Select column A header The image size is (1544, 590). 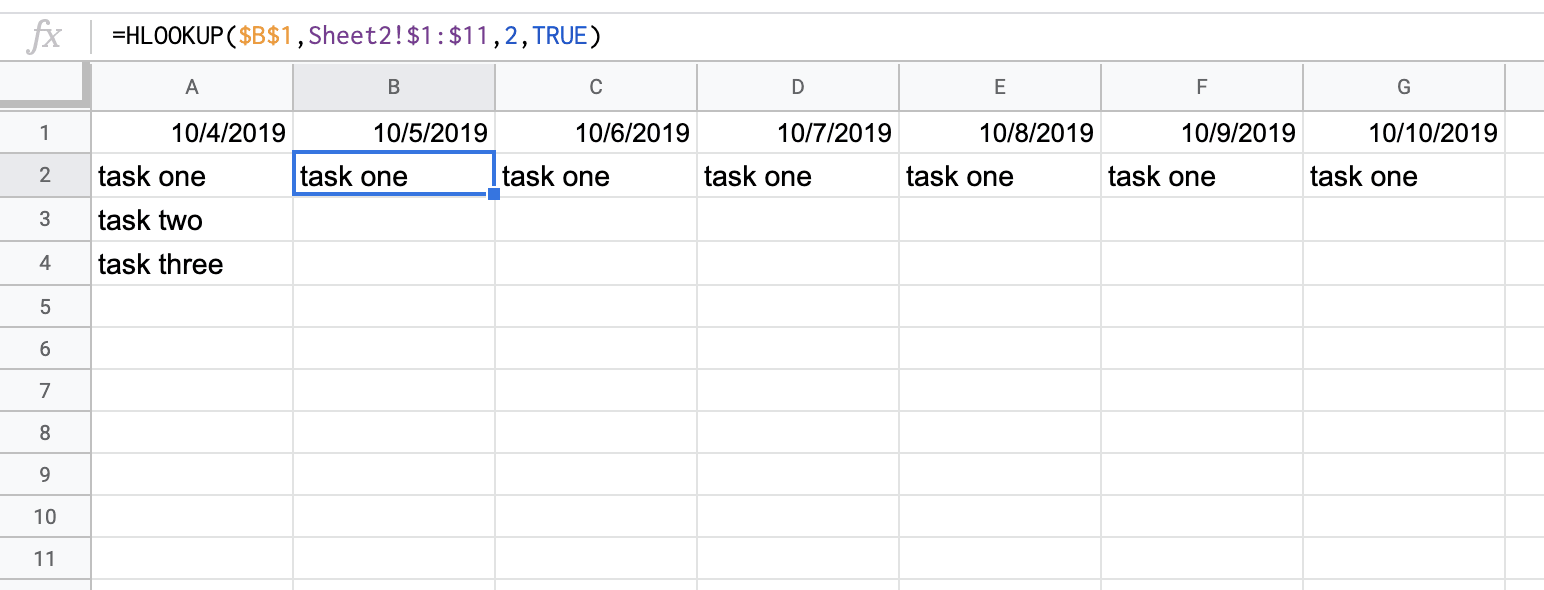[192, 87]
